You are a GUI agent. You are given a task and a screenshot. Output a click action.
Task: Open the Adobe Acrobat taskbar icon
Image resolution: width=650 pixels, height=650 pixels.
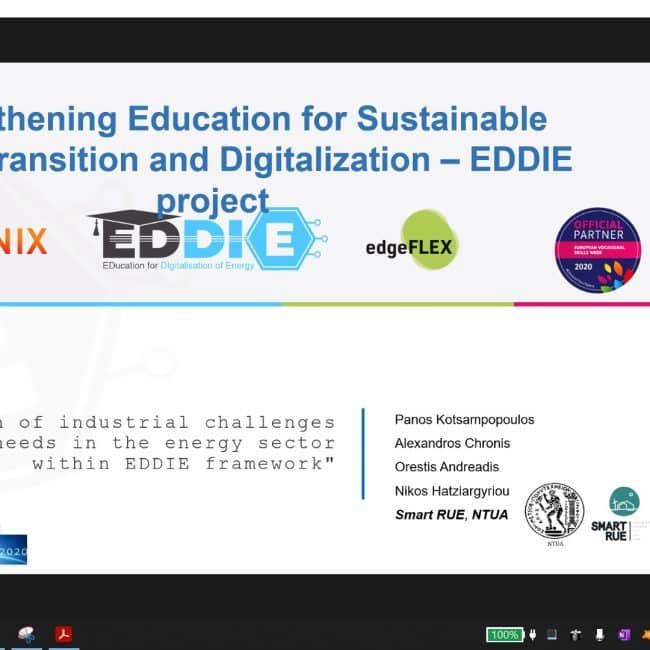(63, 634)
